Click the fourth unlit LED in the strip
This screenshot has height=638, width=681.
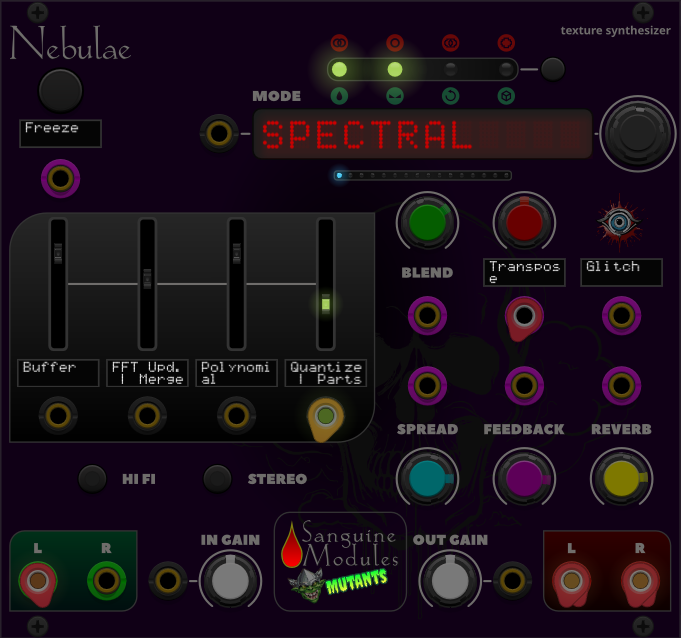pos(506,69)
